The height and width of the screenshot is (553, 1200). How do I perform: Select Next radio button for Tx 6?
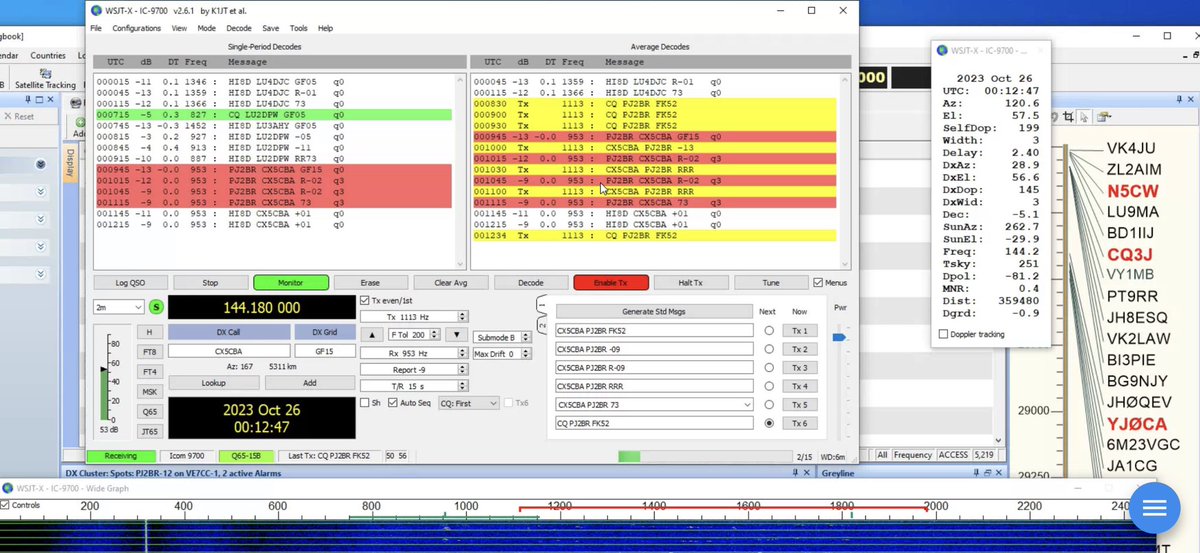[x=768, y=423]
